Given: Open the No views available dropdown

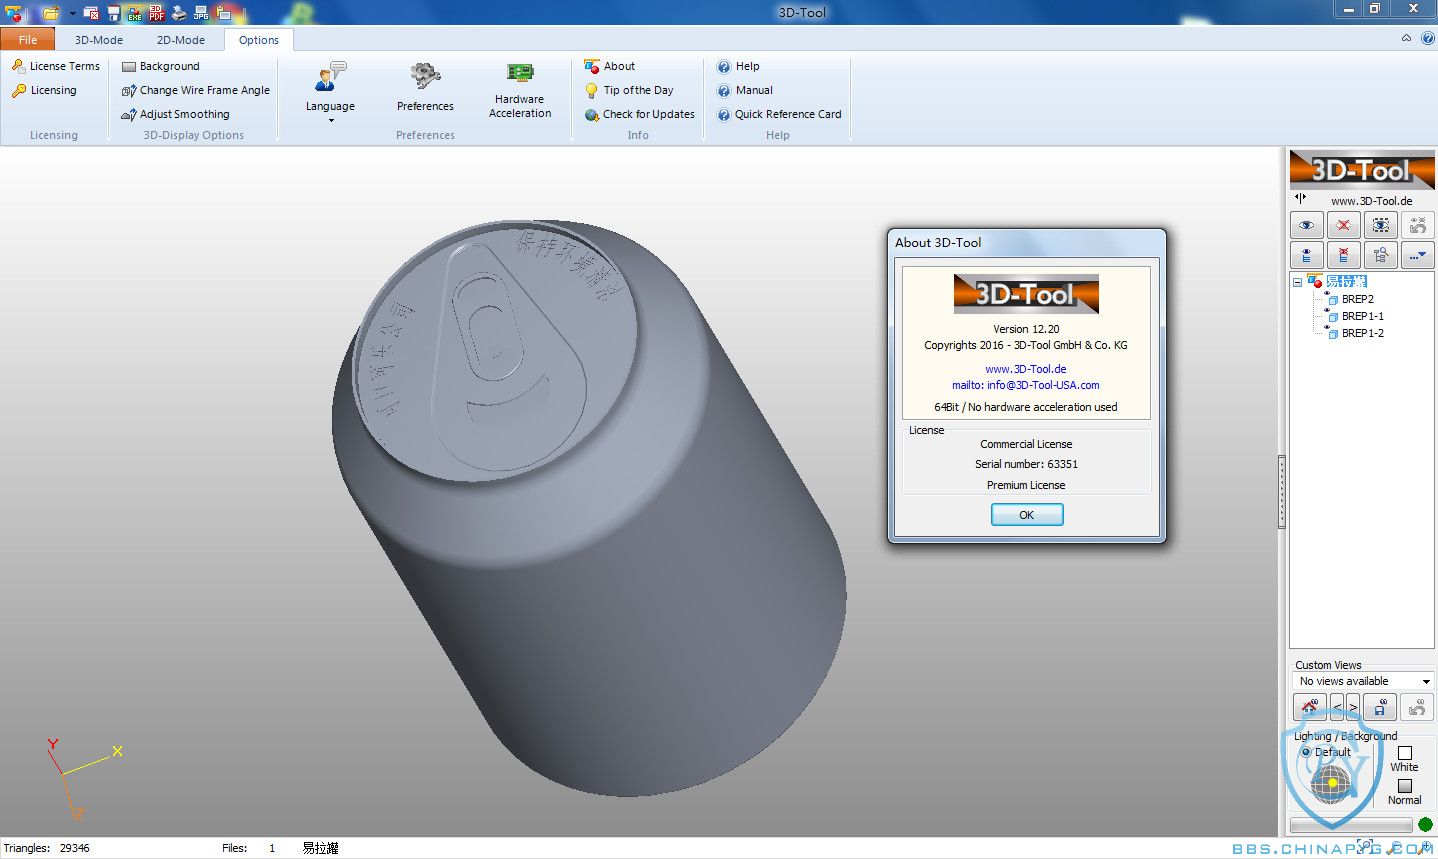Looking at the screenshot, I should point(1362,681).
